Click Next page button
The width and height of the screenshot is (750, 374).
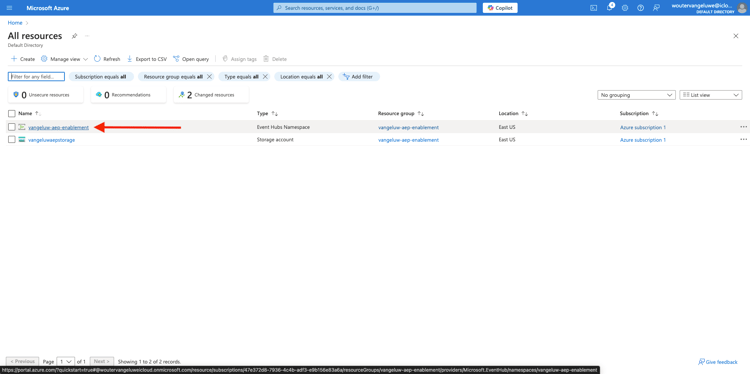(102, 362)
